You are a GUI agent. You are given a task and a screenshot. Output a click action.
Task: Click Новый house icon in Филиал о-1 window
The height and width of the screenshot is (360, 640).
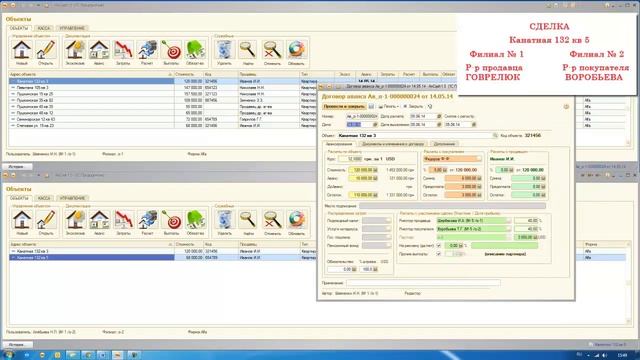click(22, 50)
